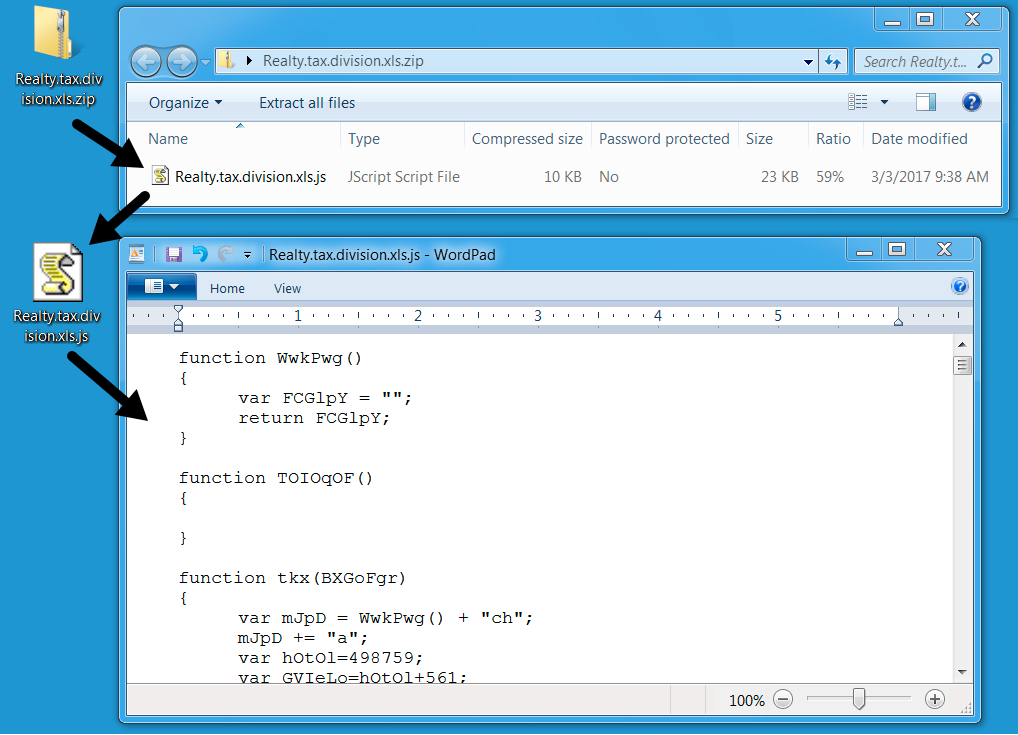Click WordPad application icon in title bar
Screen dimensions: 1018x735
137,254
